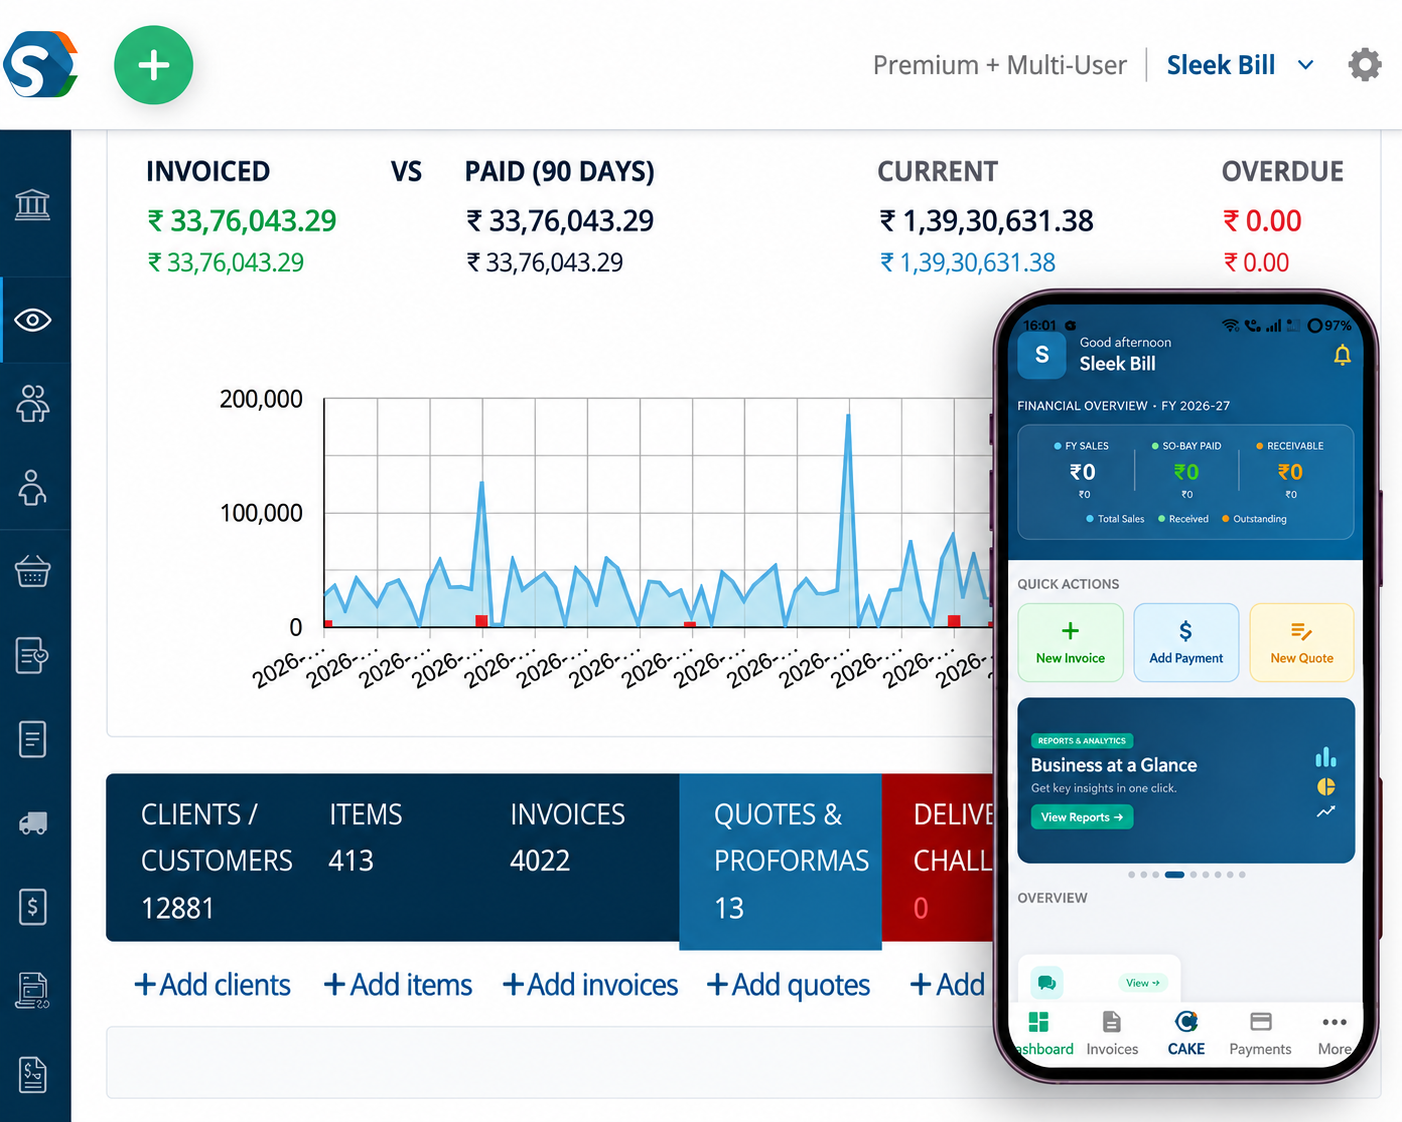Open the invoice with settings sidebar icon
The width and height of the screenshot is (1402, 1122).
click(x=33, y=991)
